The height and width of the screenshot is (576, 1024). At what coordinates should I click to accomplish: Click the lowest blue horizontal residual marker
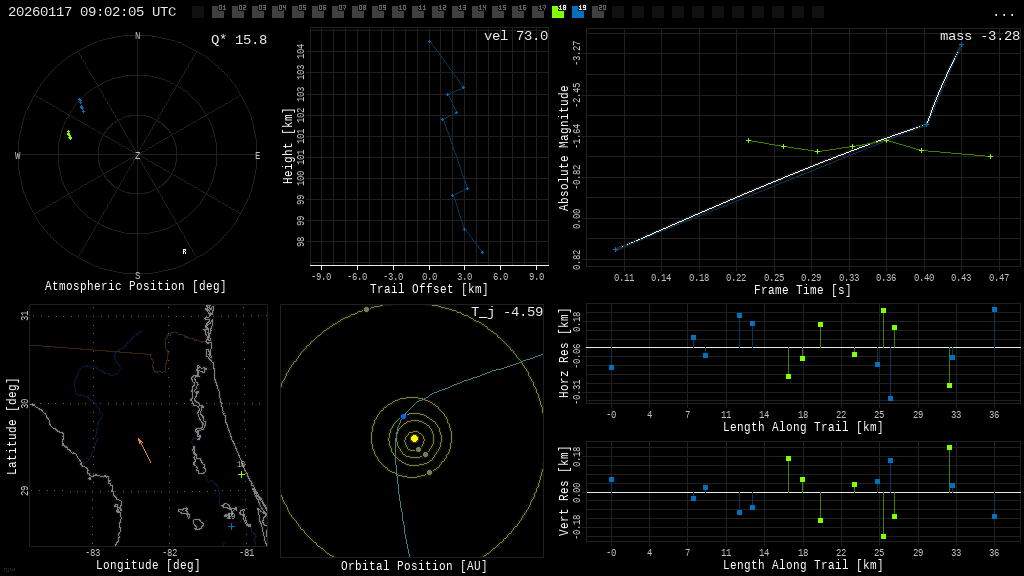890,398
